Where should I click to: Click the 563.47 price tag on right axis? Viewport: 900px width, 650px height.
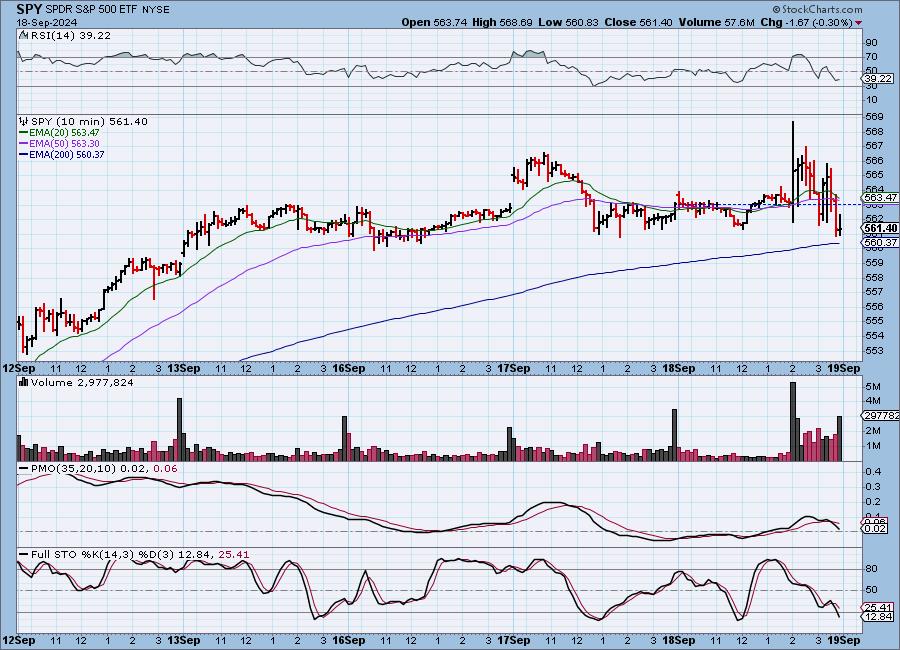pos(880,197)
